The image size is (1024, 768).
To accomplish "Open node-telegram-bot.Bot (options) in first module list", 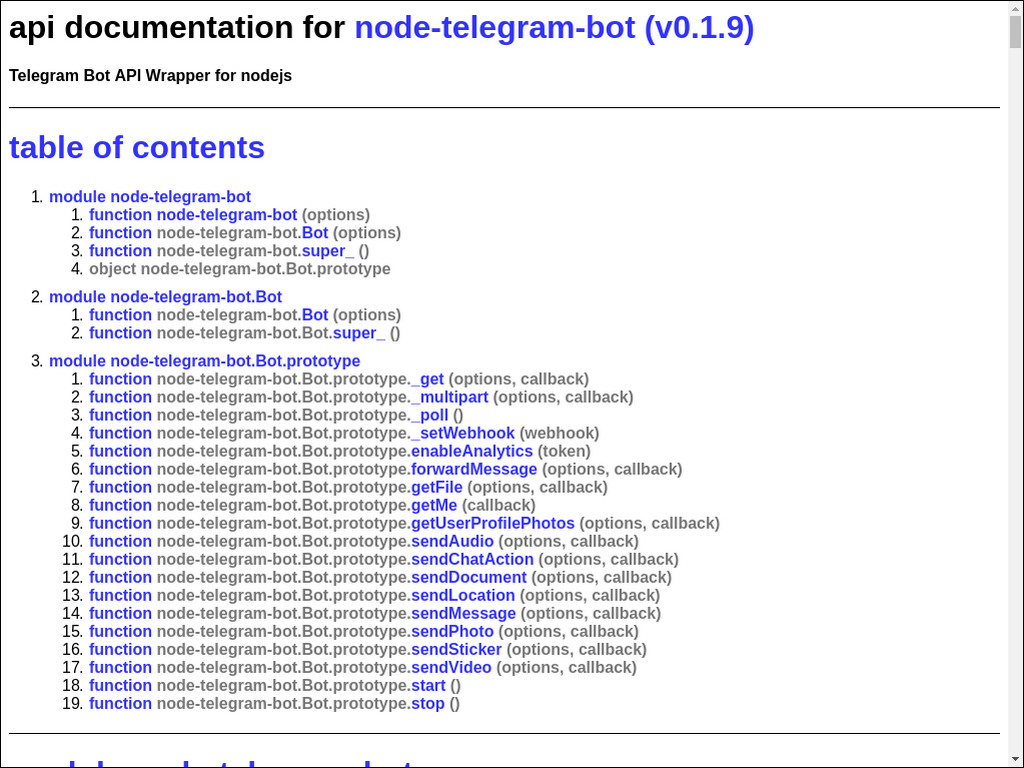I will click(245, 233).
